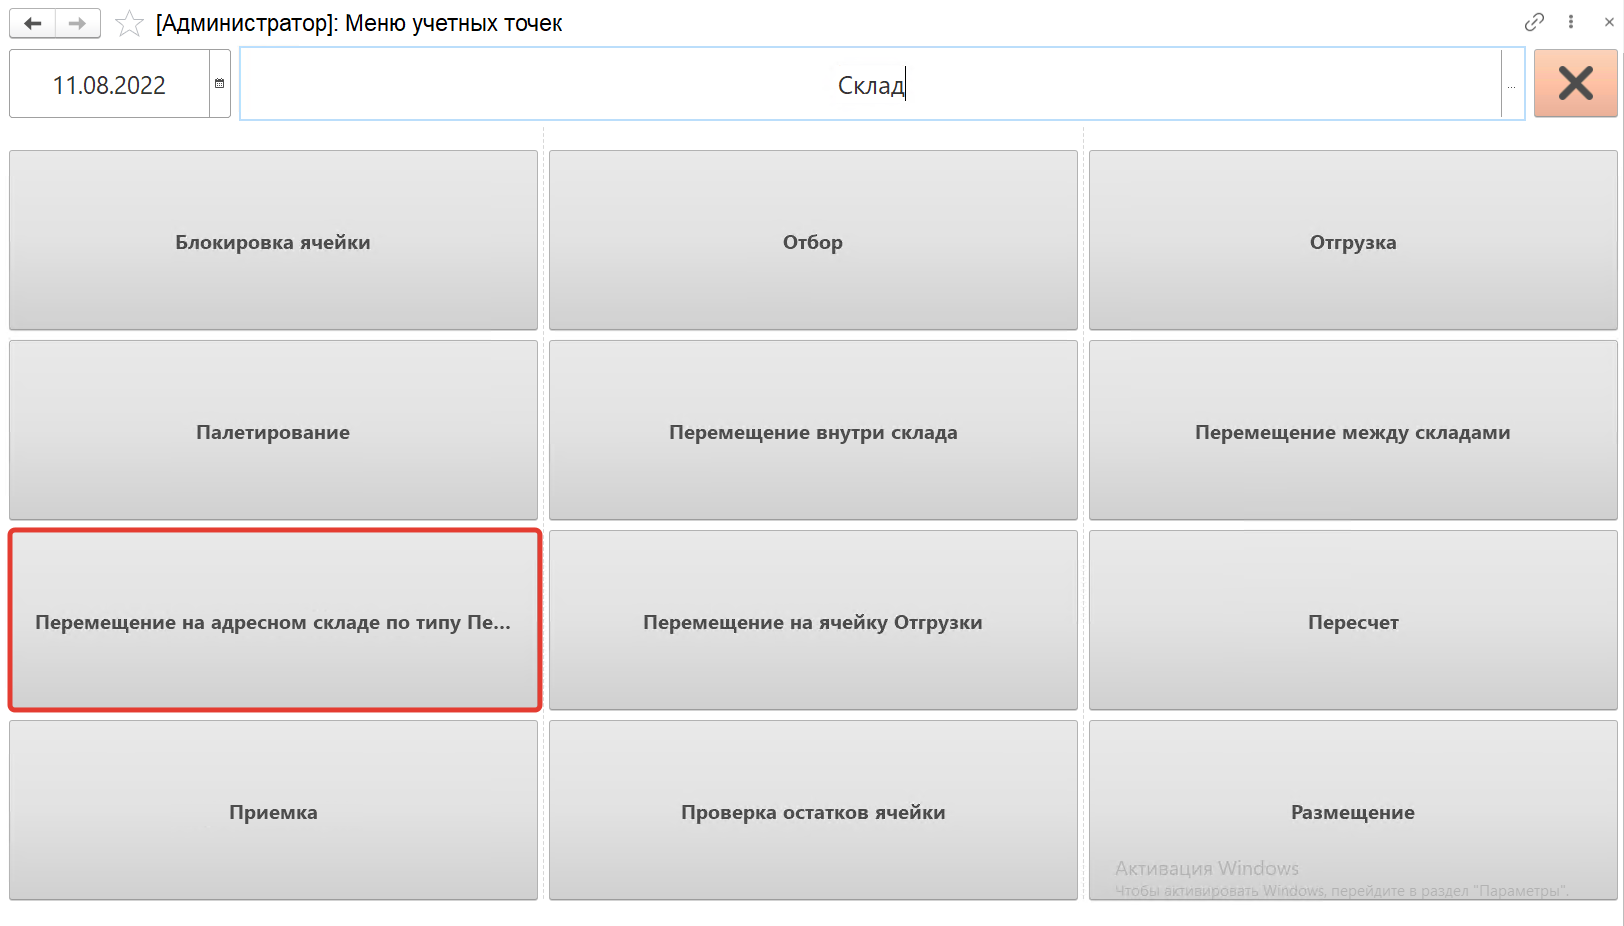Select the Отбор tile
This screenshot has width=1624, height=926.
coord(813,241)
